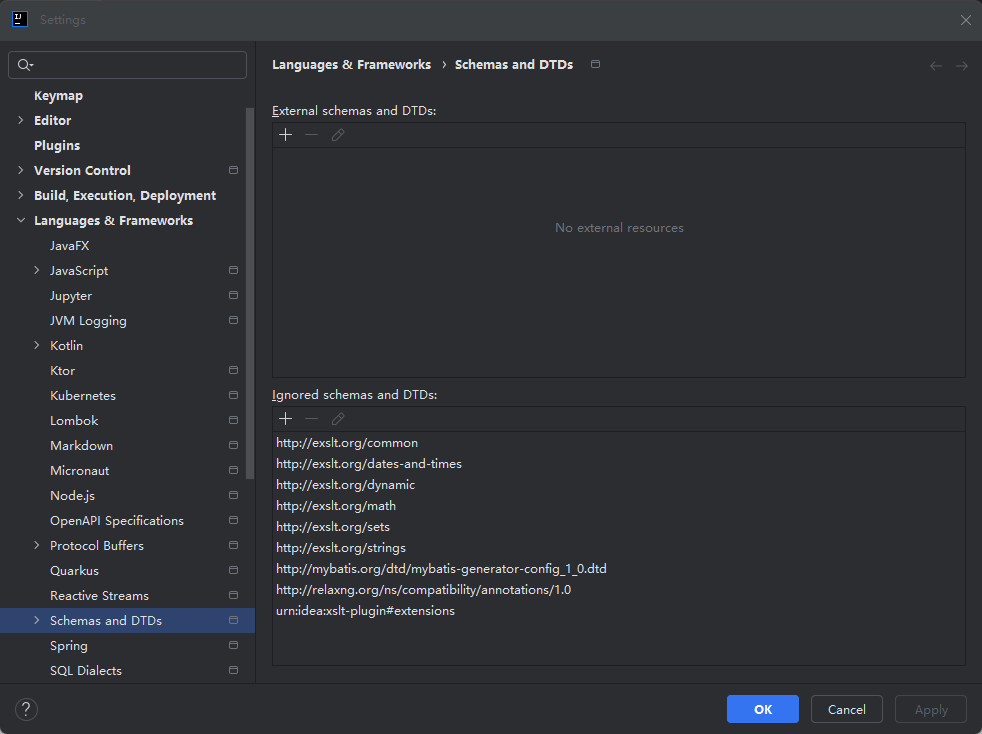The height and width of the screenshot is (734, 982).
Task: Click Languages & Frameworks breadcrumb link
Action: pos(351,65)
